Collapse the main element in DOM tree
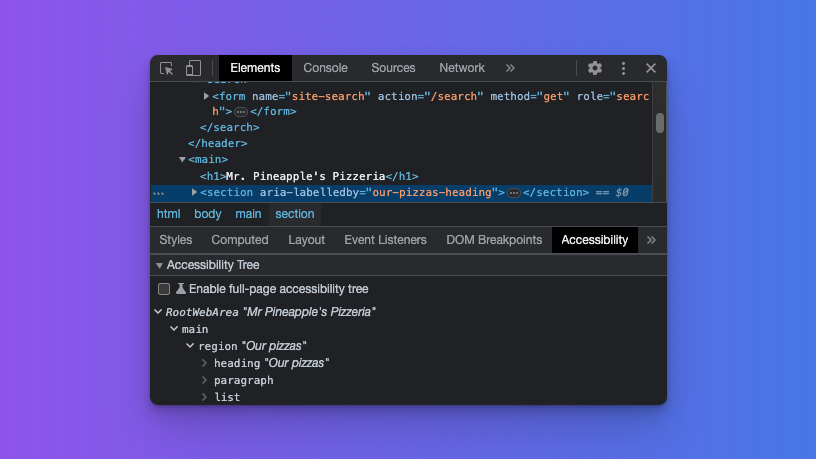Viewport: 816px width, 459px height. (x=182, y=159)
